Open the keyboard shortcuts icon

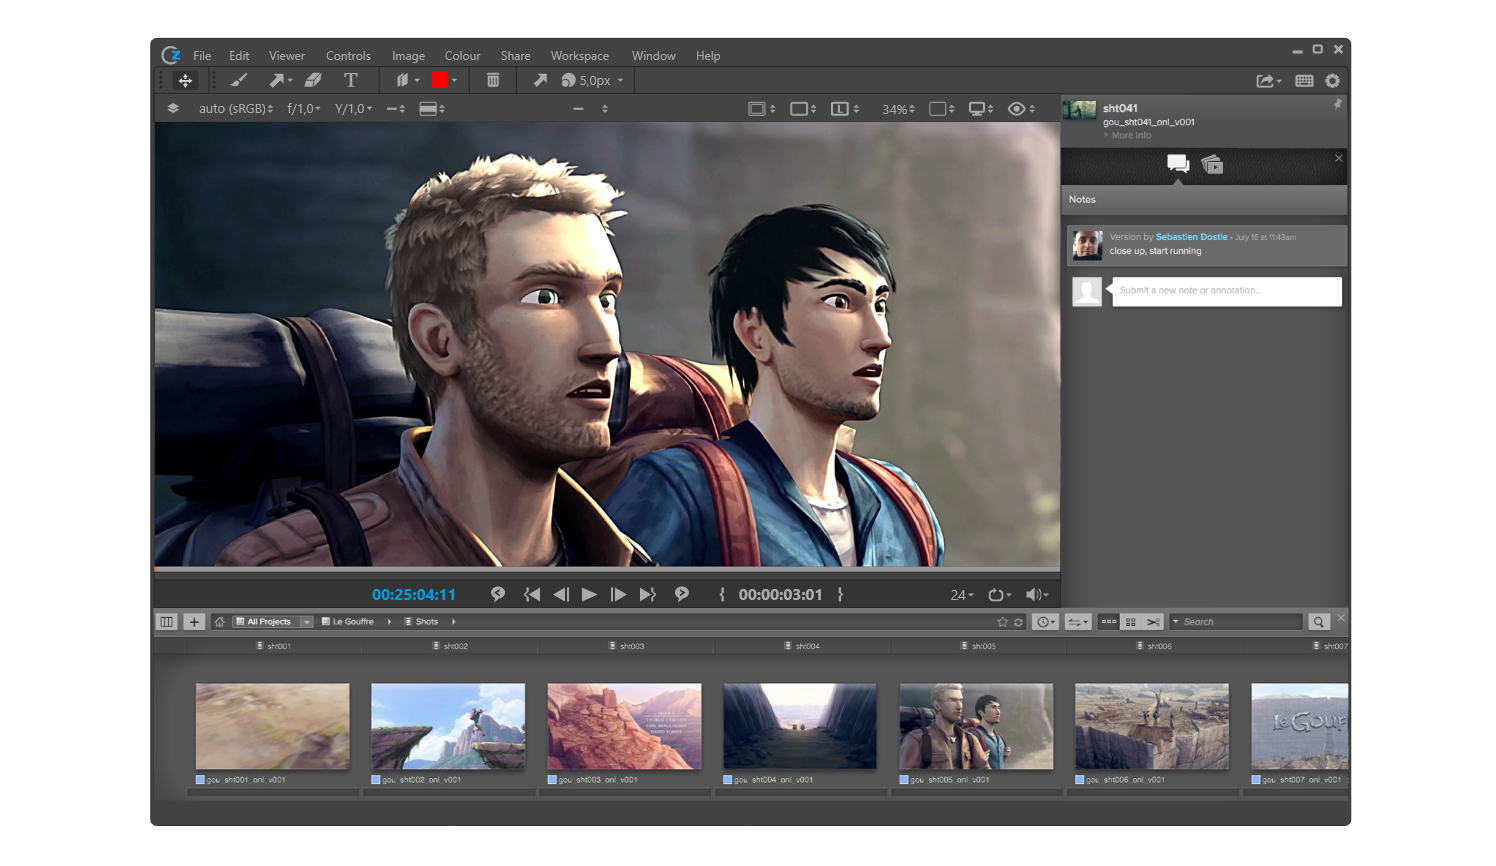1304,81
